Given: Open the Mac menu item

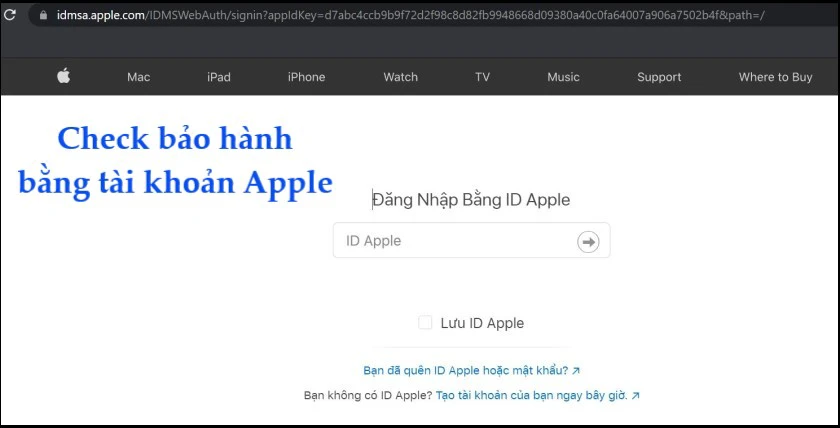Looking at the screenshot, I should click(x=138, y=77).
